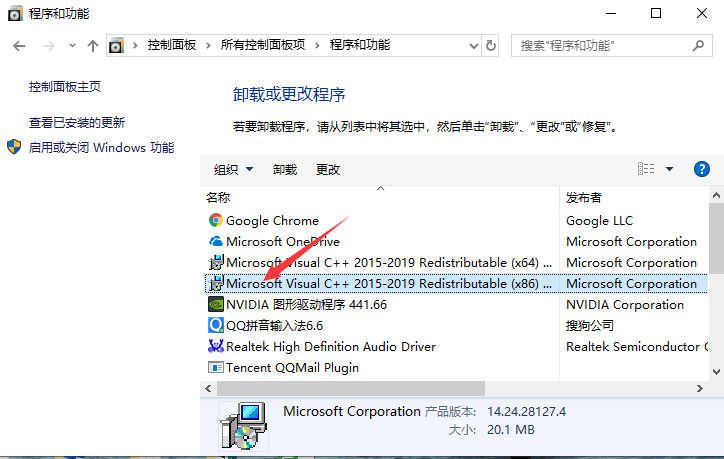Click the view mode icon in toolbar
724x459 pixels.
(646, 169)
